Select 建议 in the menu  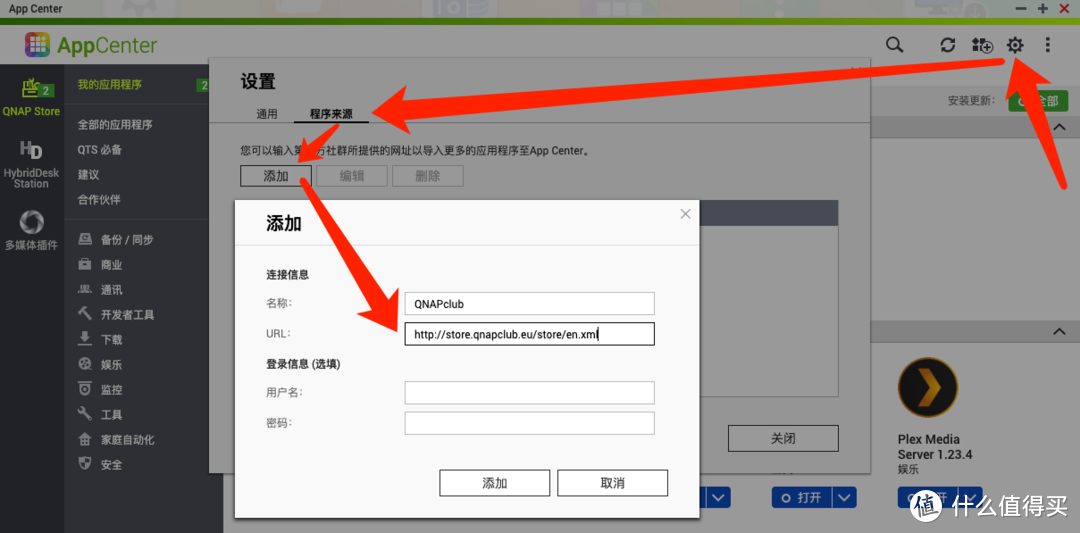(x=88, y=175)
